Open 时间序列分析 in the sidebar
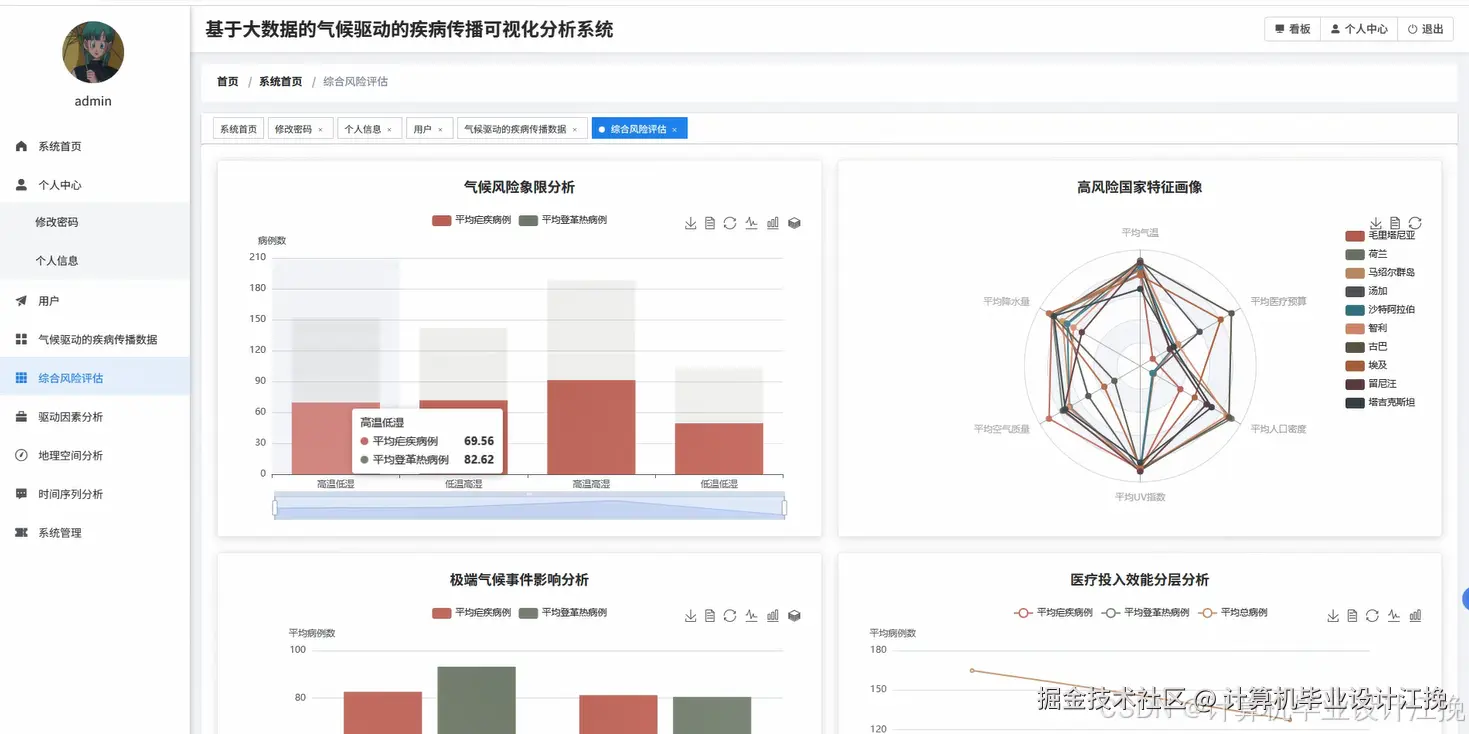Screen dimensions: 1469x734 click(95, 494)
